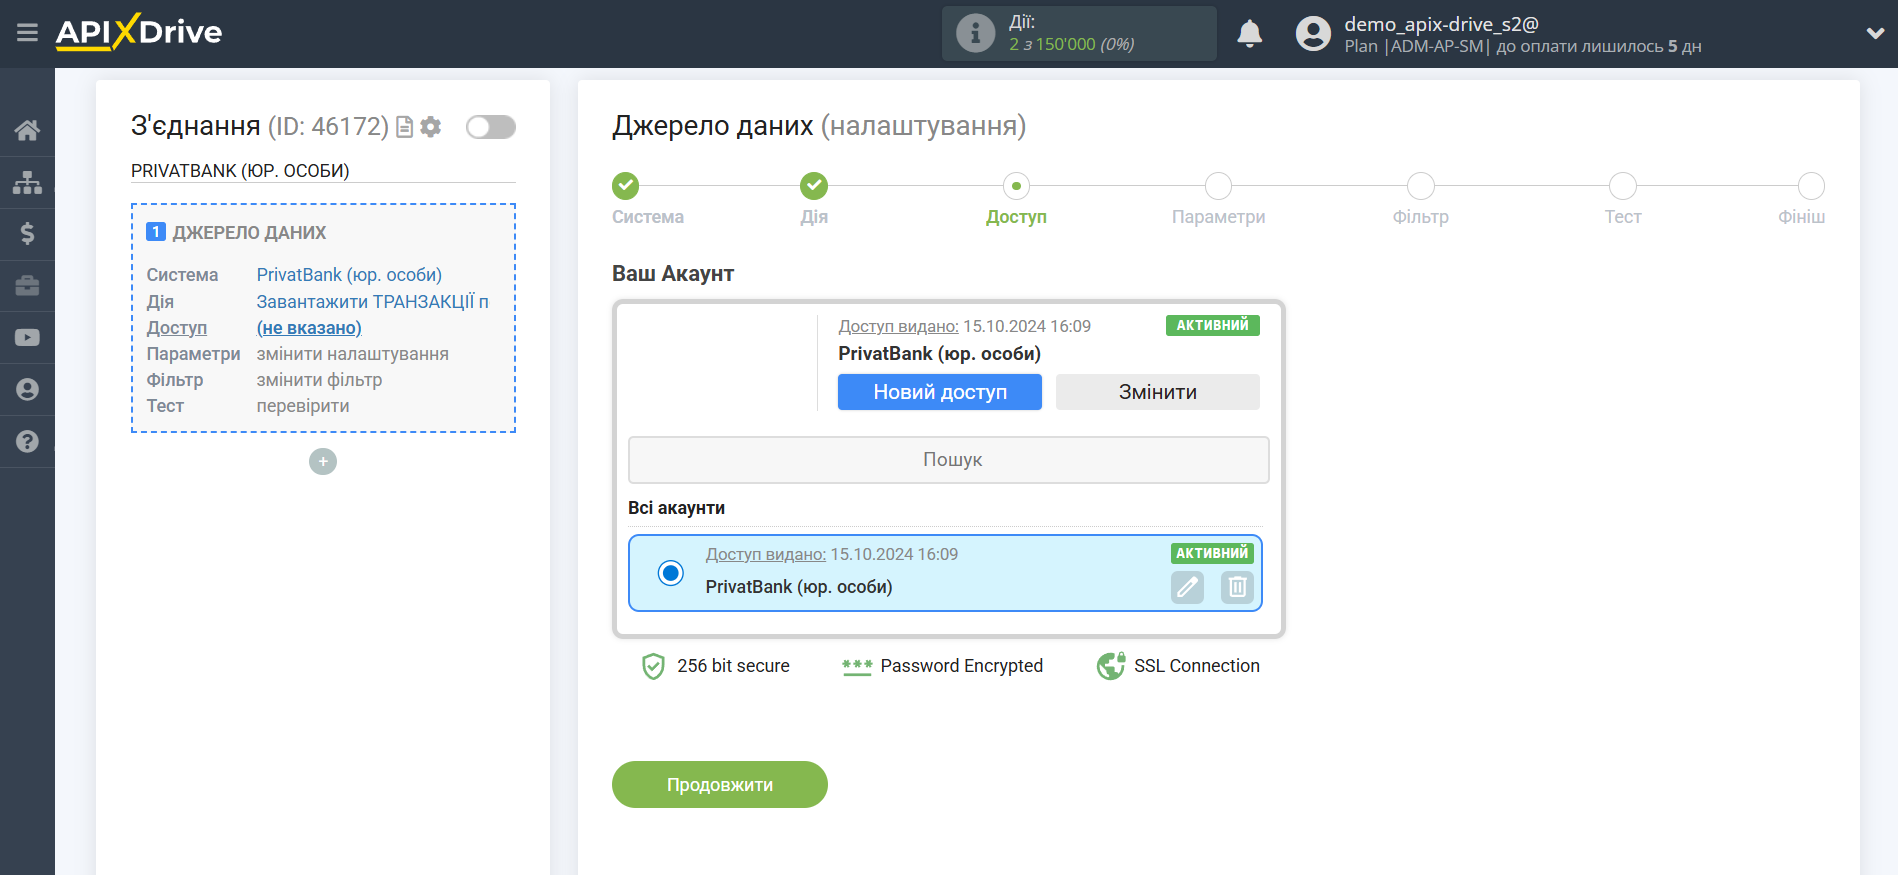
Task: Edit the PrivatBank account with pencil icon
Action: 1187,587
